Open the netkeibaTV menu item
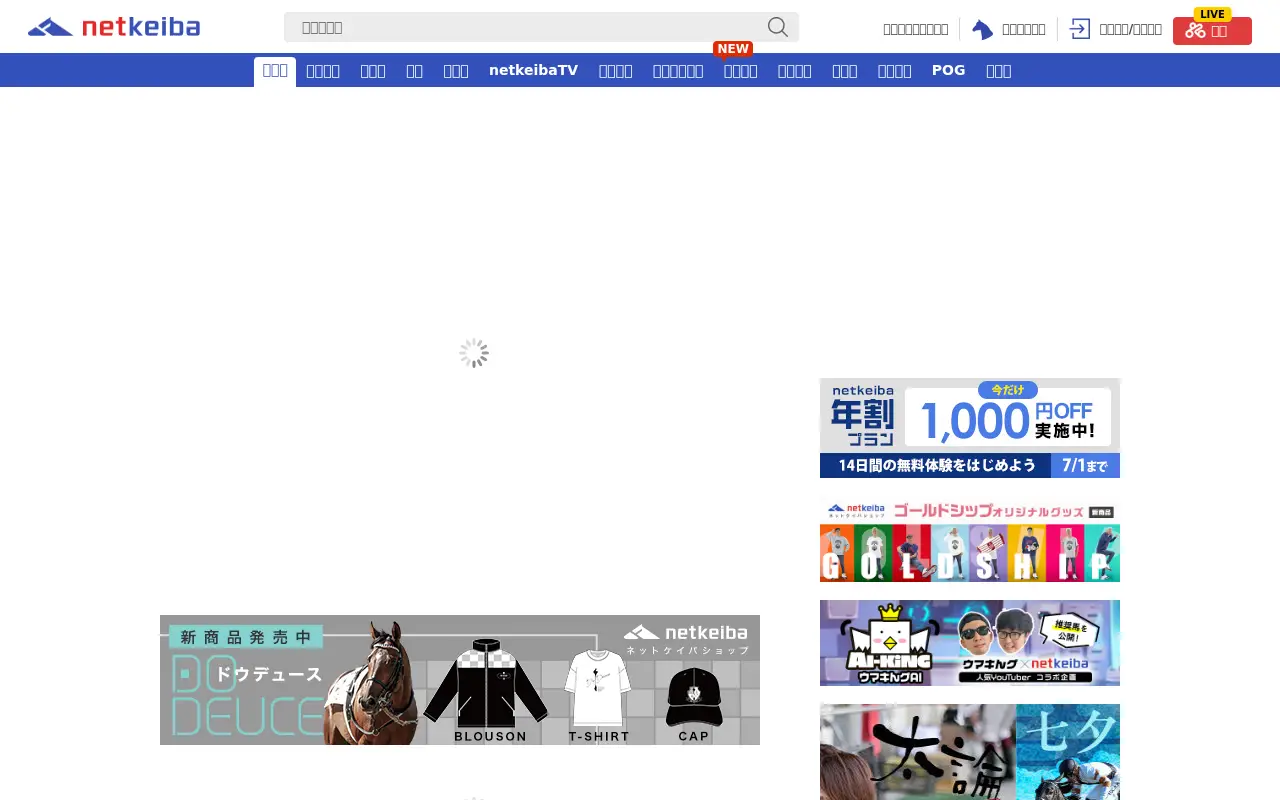 click(533, 70)
